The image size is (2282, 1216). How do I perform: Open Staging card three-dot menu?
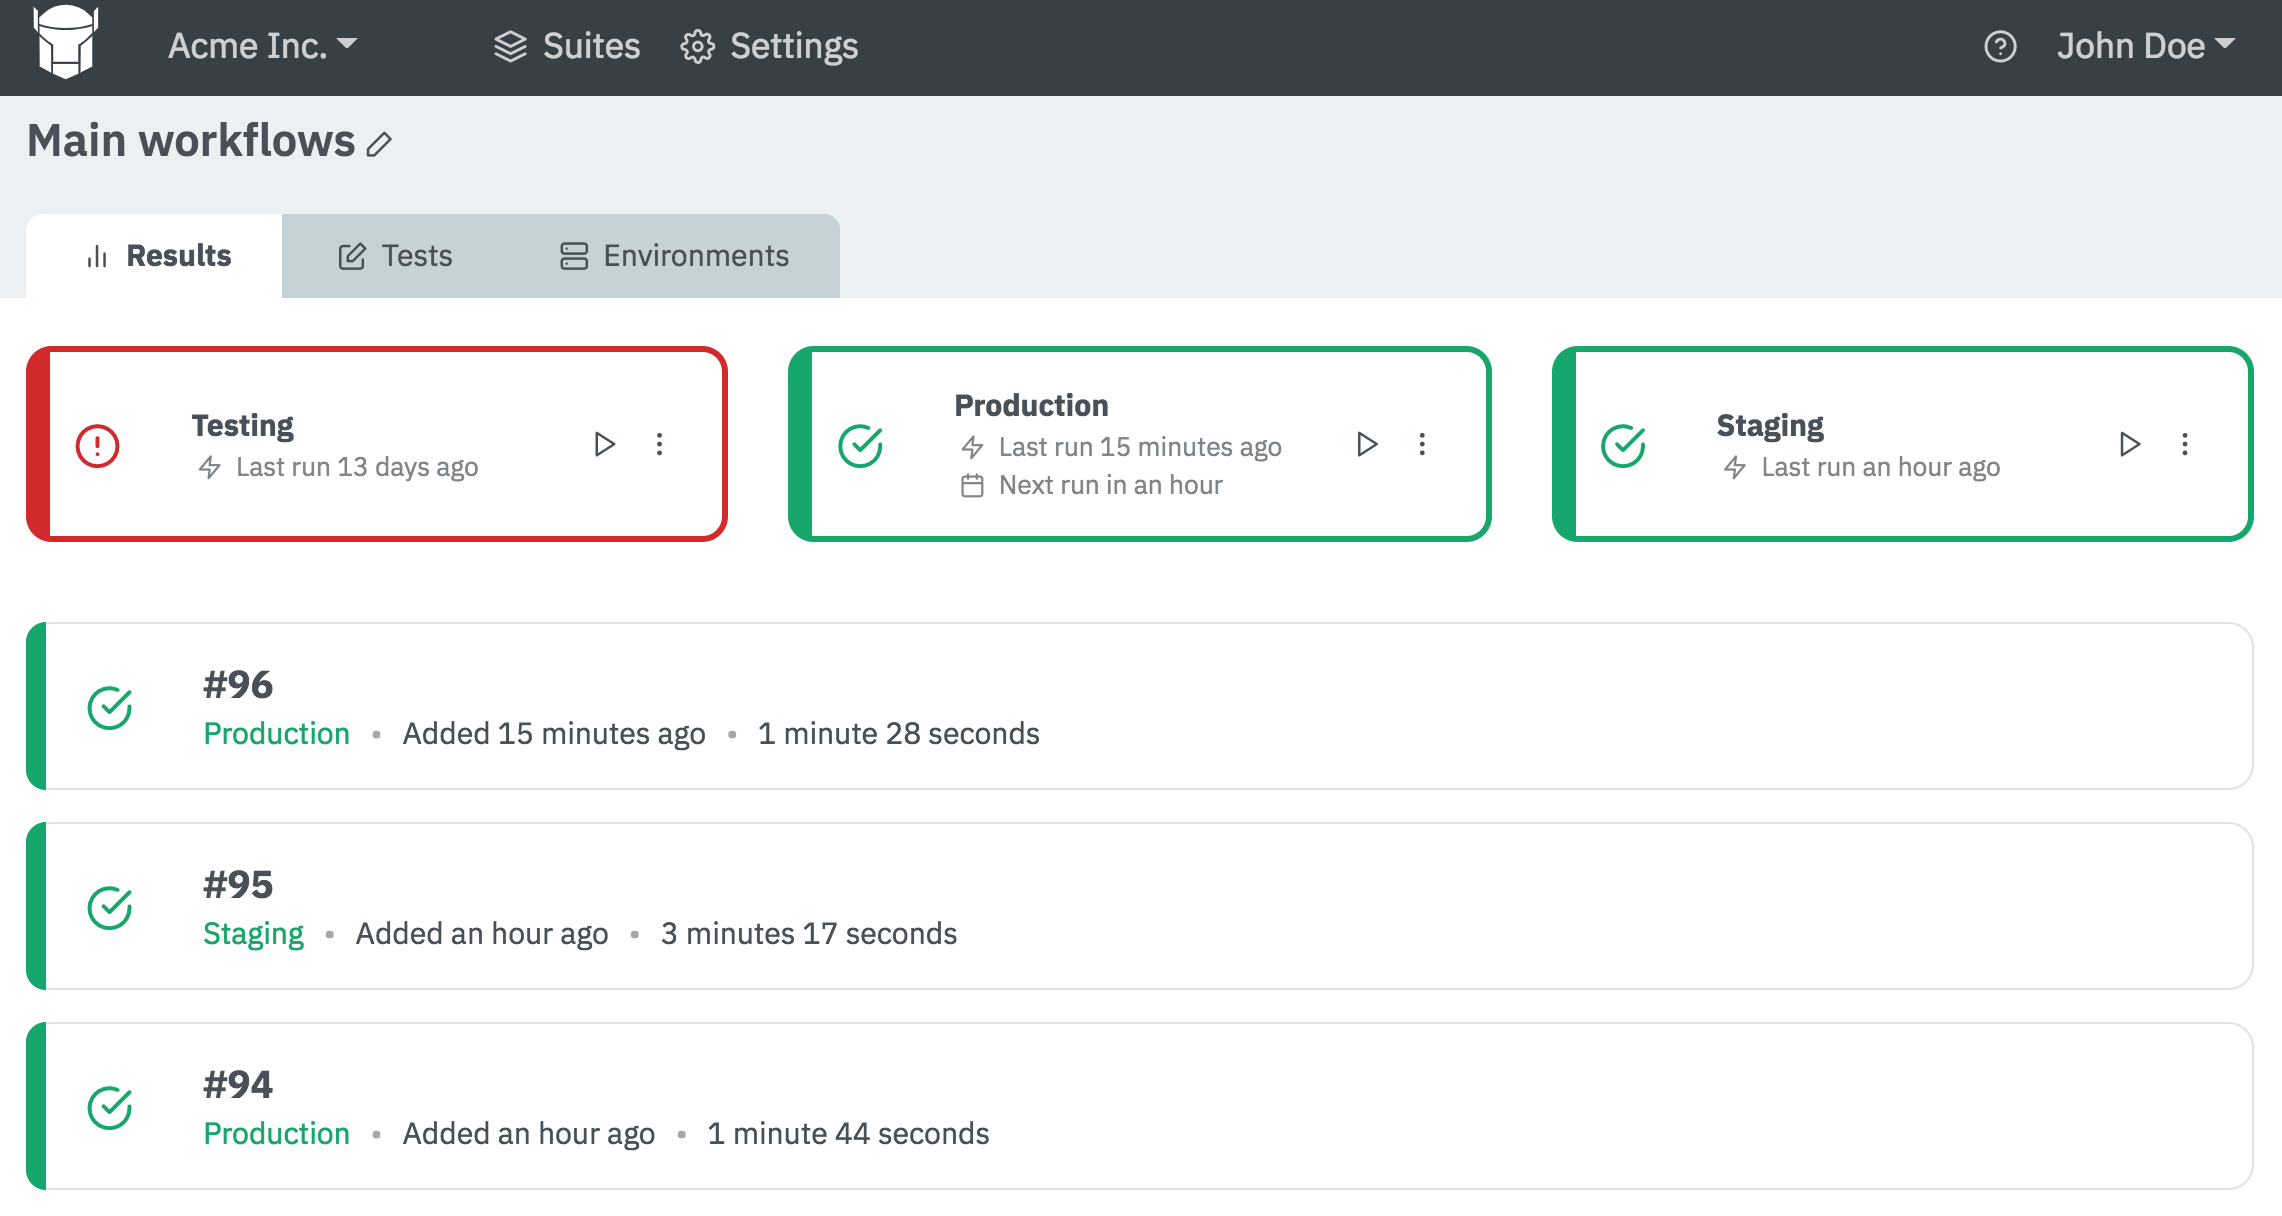tap(2185, 444)
